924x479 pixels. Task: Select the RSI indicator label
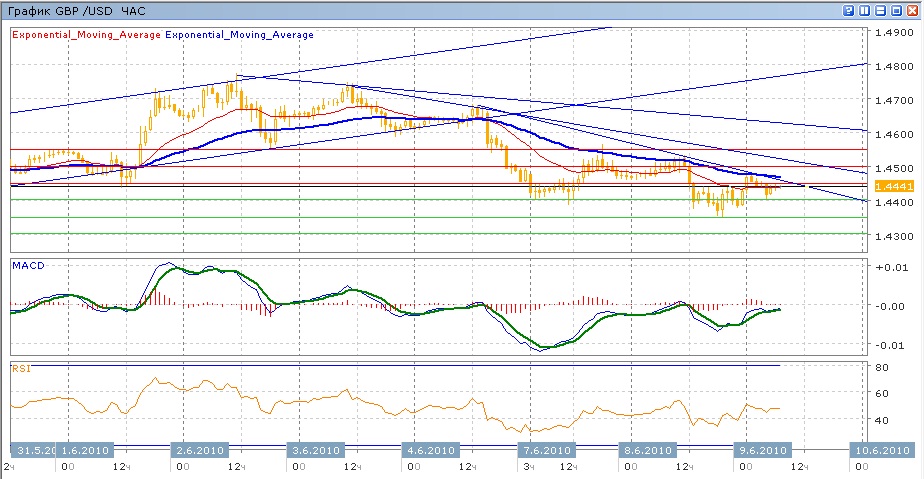(x=21, y=369)
